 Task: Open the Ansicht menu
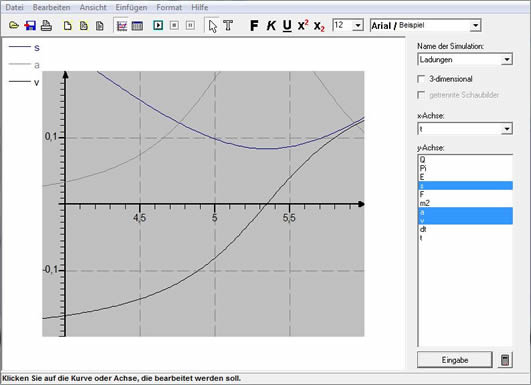pos(93,7)
